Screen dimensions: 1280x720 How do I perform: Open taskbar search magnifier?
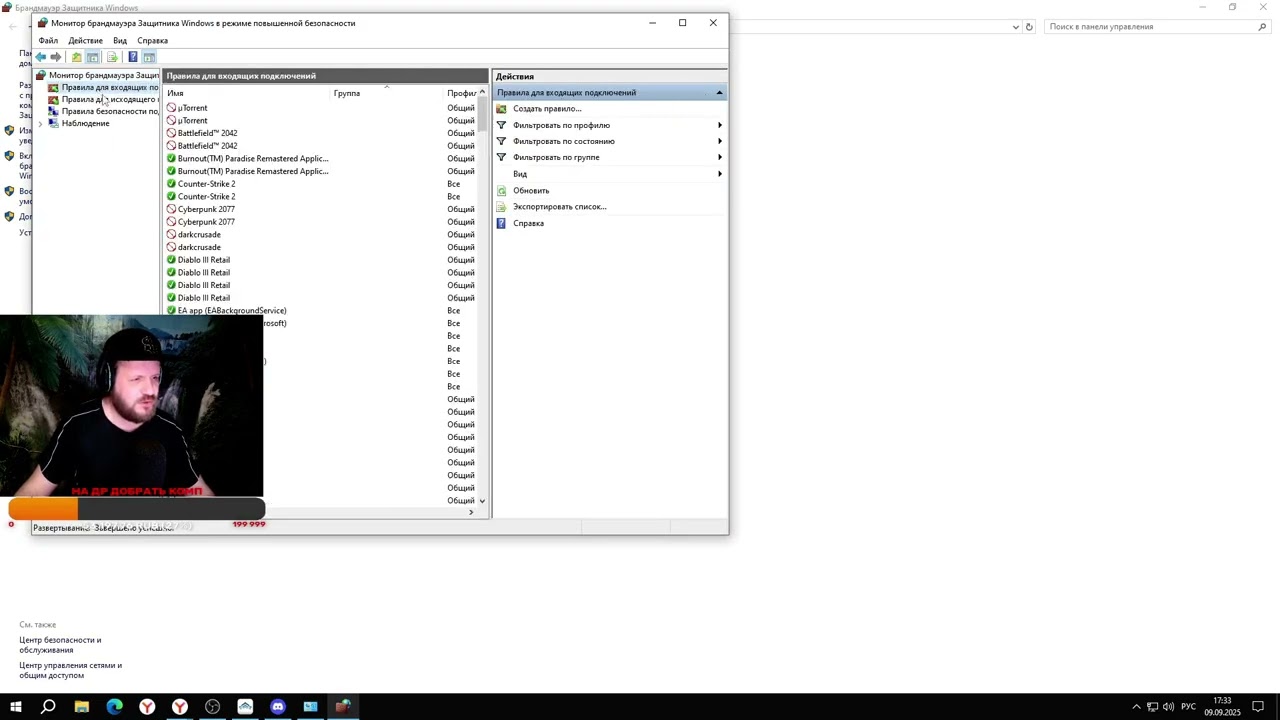tap(48, 707)
